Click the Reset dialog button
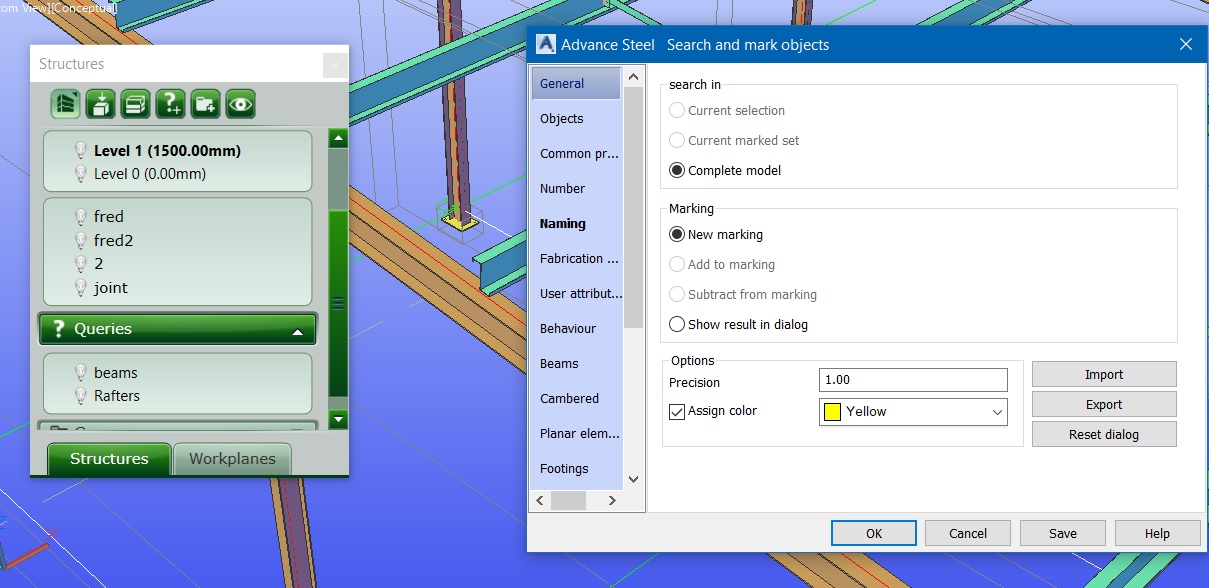The height and width of the screenshot is (588, 1209). (x=1104, y=434)
